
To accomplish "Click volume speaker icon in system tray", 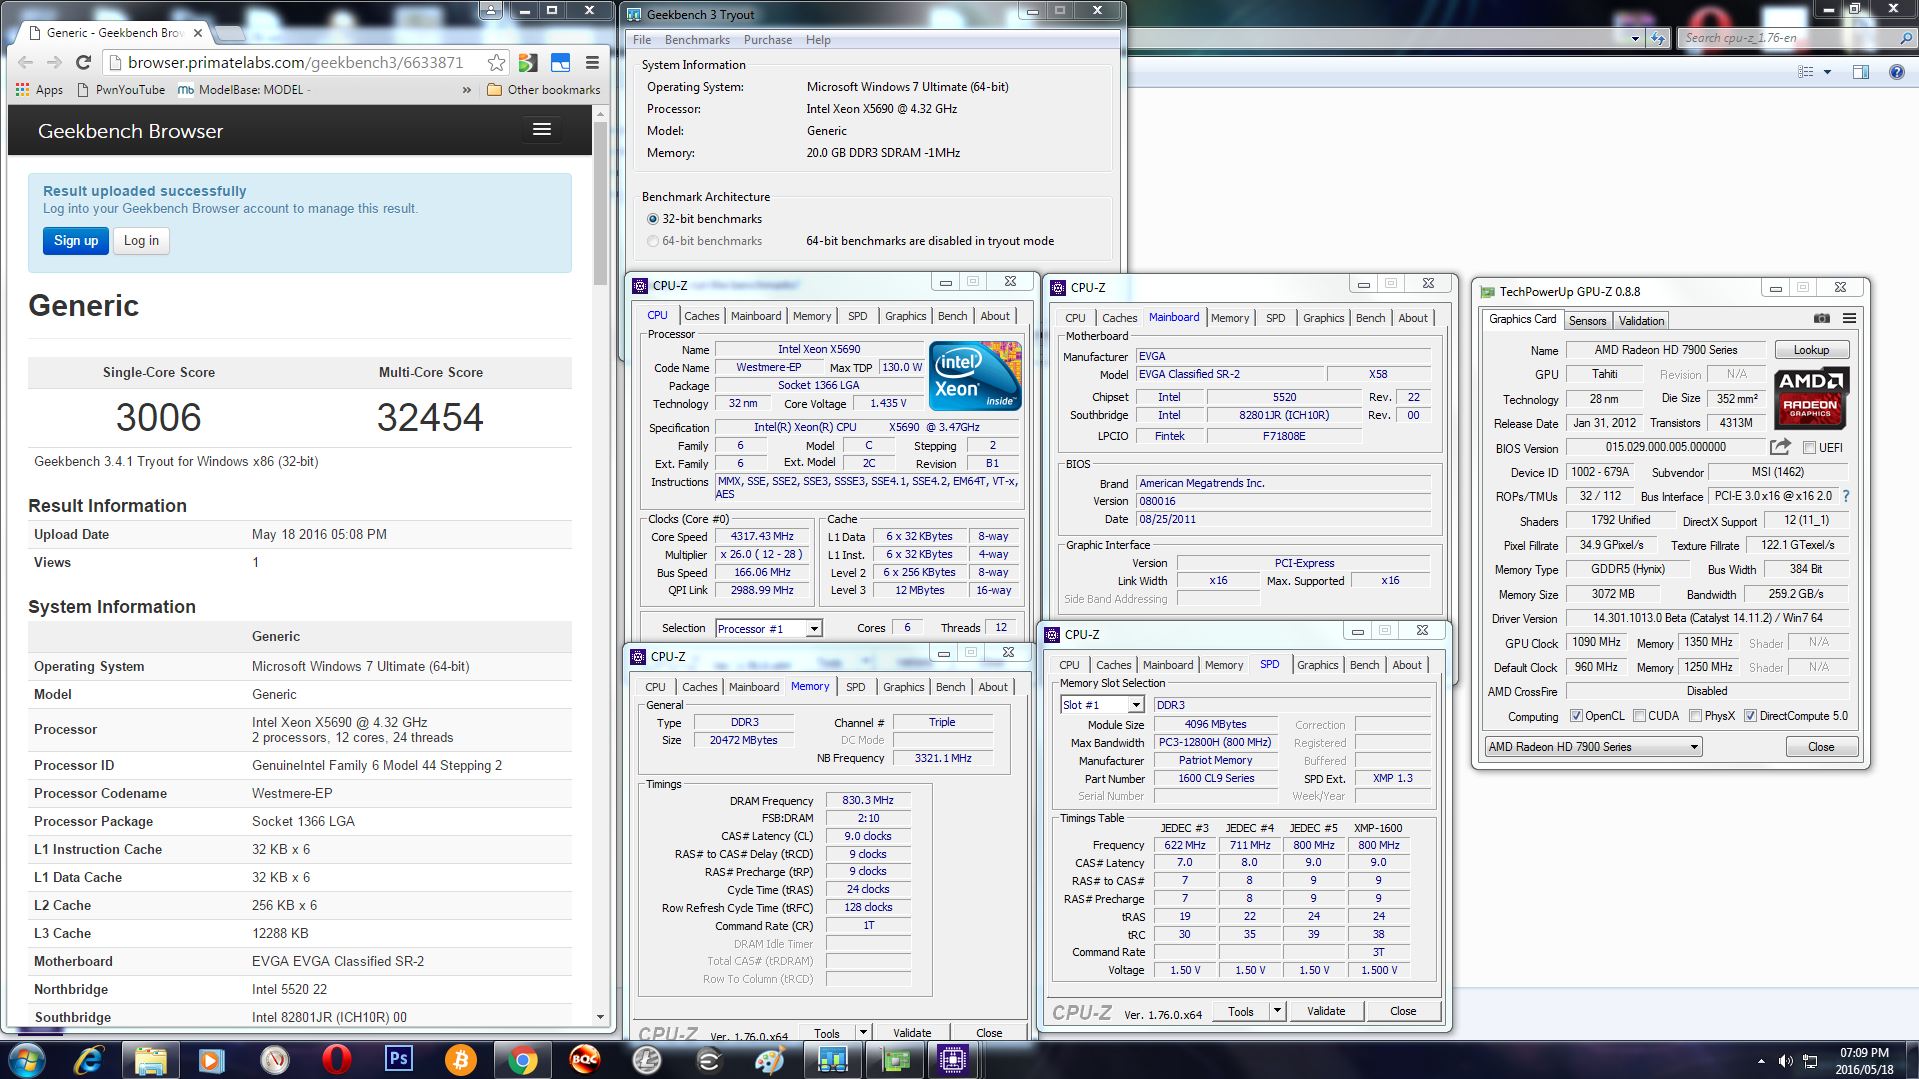I will point(1786,1060).
